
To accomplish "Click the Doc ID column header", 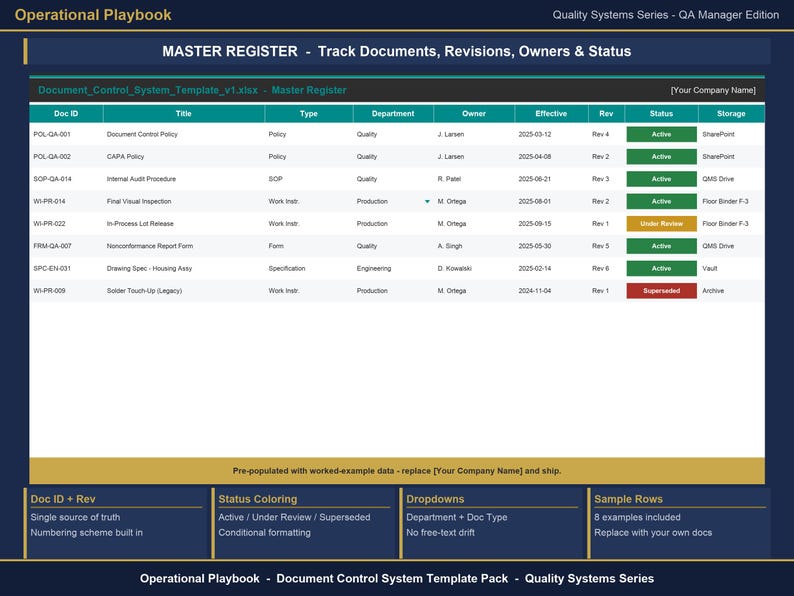I will pyautogui.click(x=66, y=113).
